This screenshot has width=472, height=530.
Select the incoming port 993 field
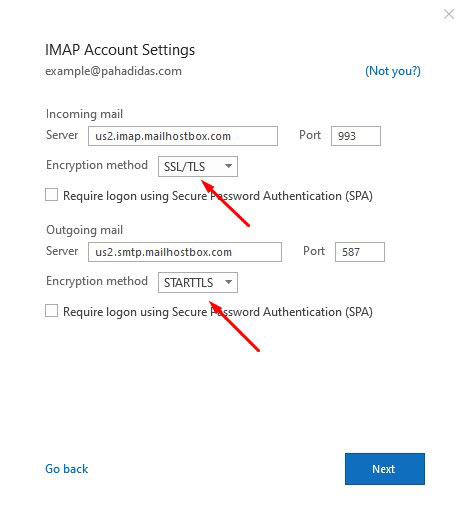[356, 136]
